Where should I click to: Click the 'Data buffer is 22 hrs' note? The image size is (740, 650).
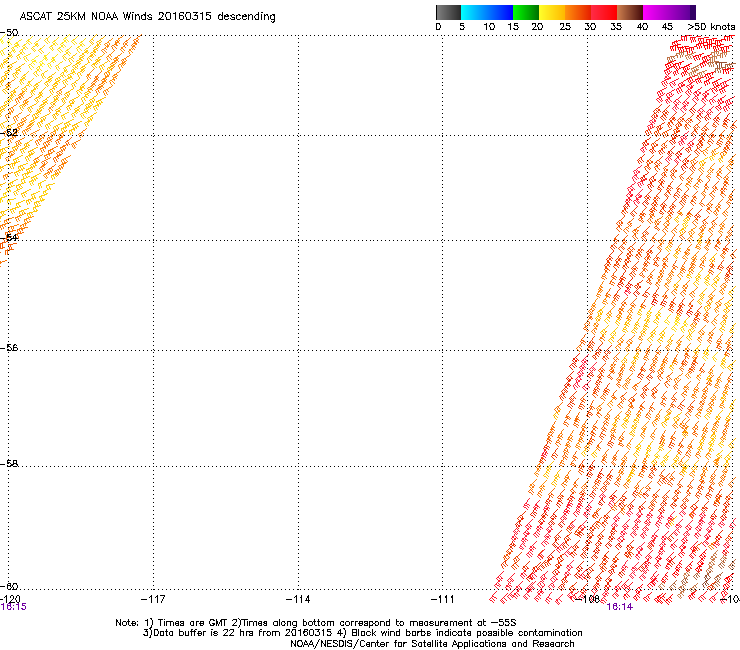click(362, 633)
